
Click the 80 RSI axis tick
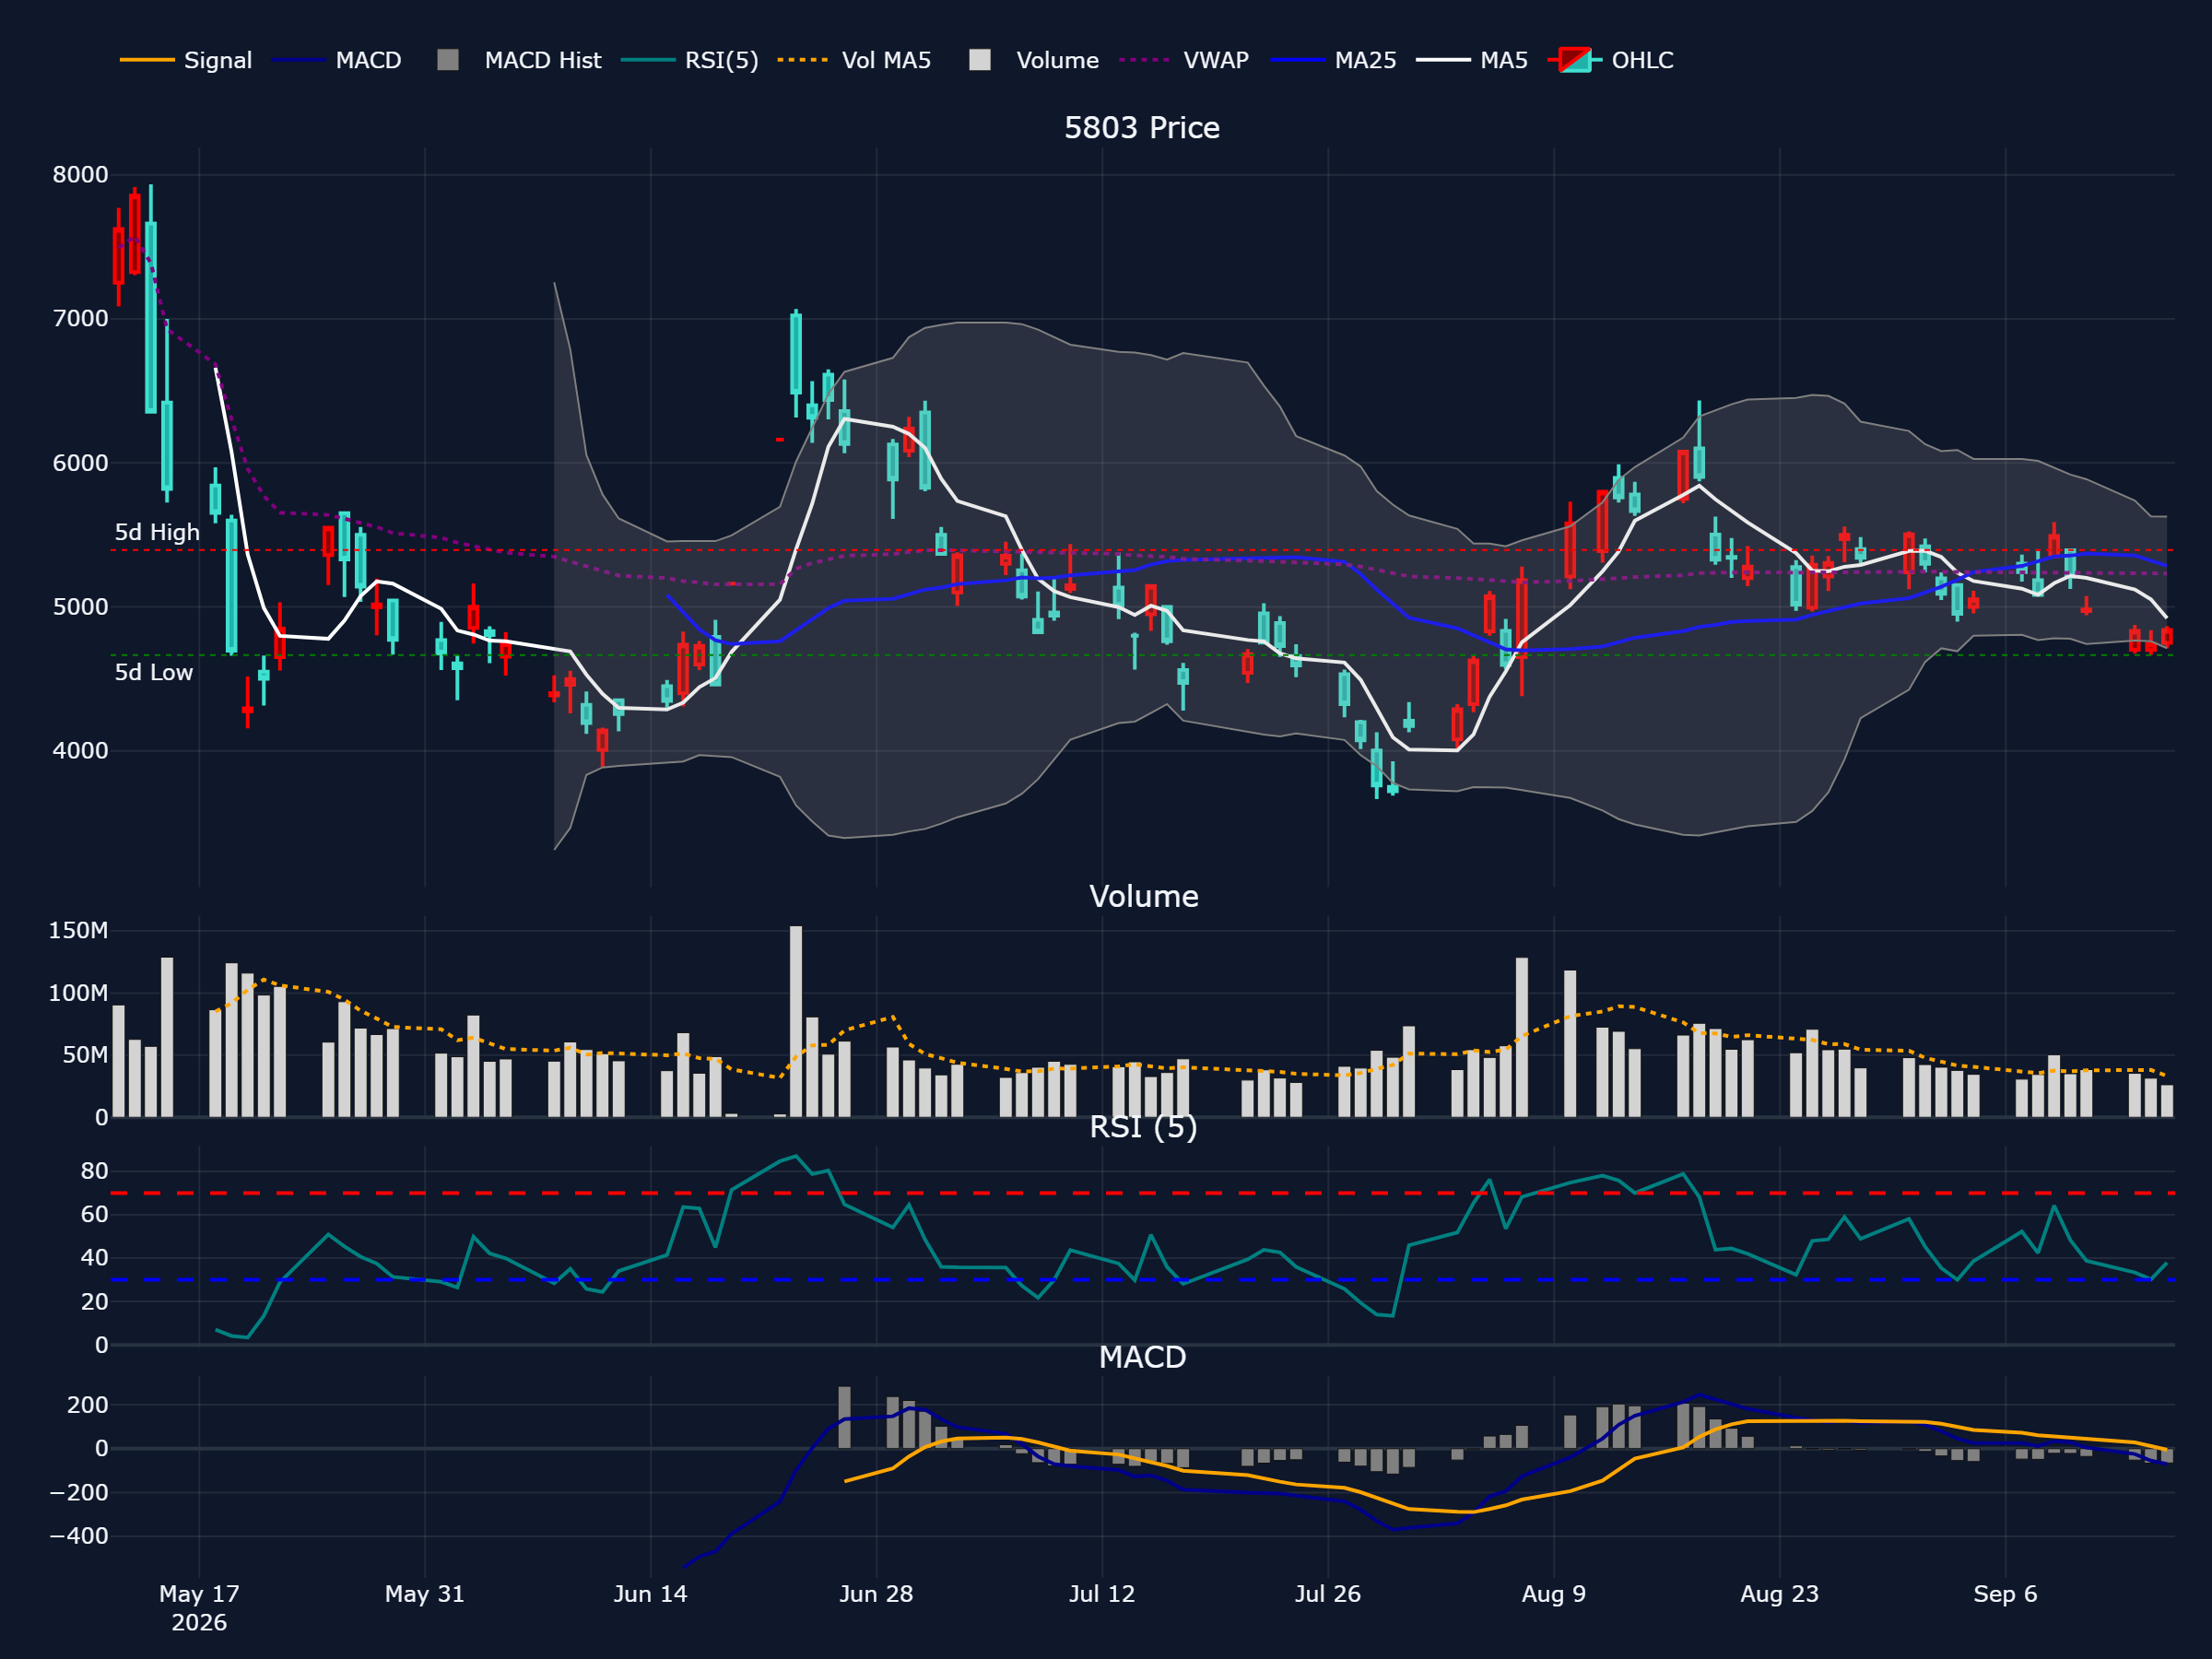click(94, 1171)
